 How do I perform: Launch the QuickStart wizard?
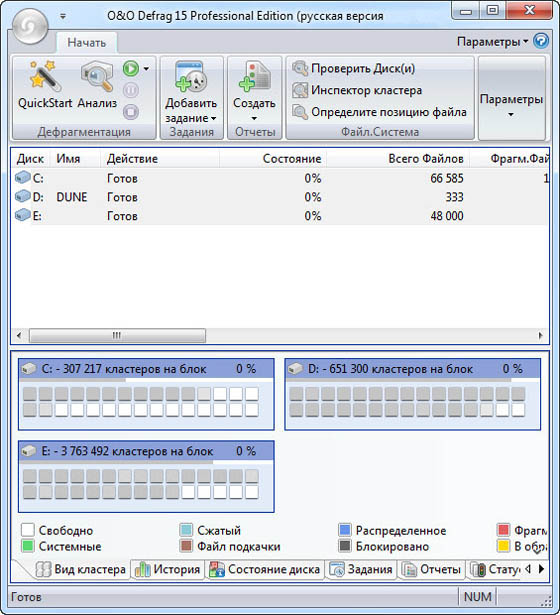(x=45, y=84)
